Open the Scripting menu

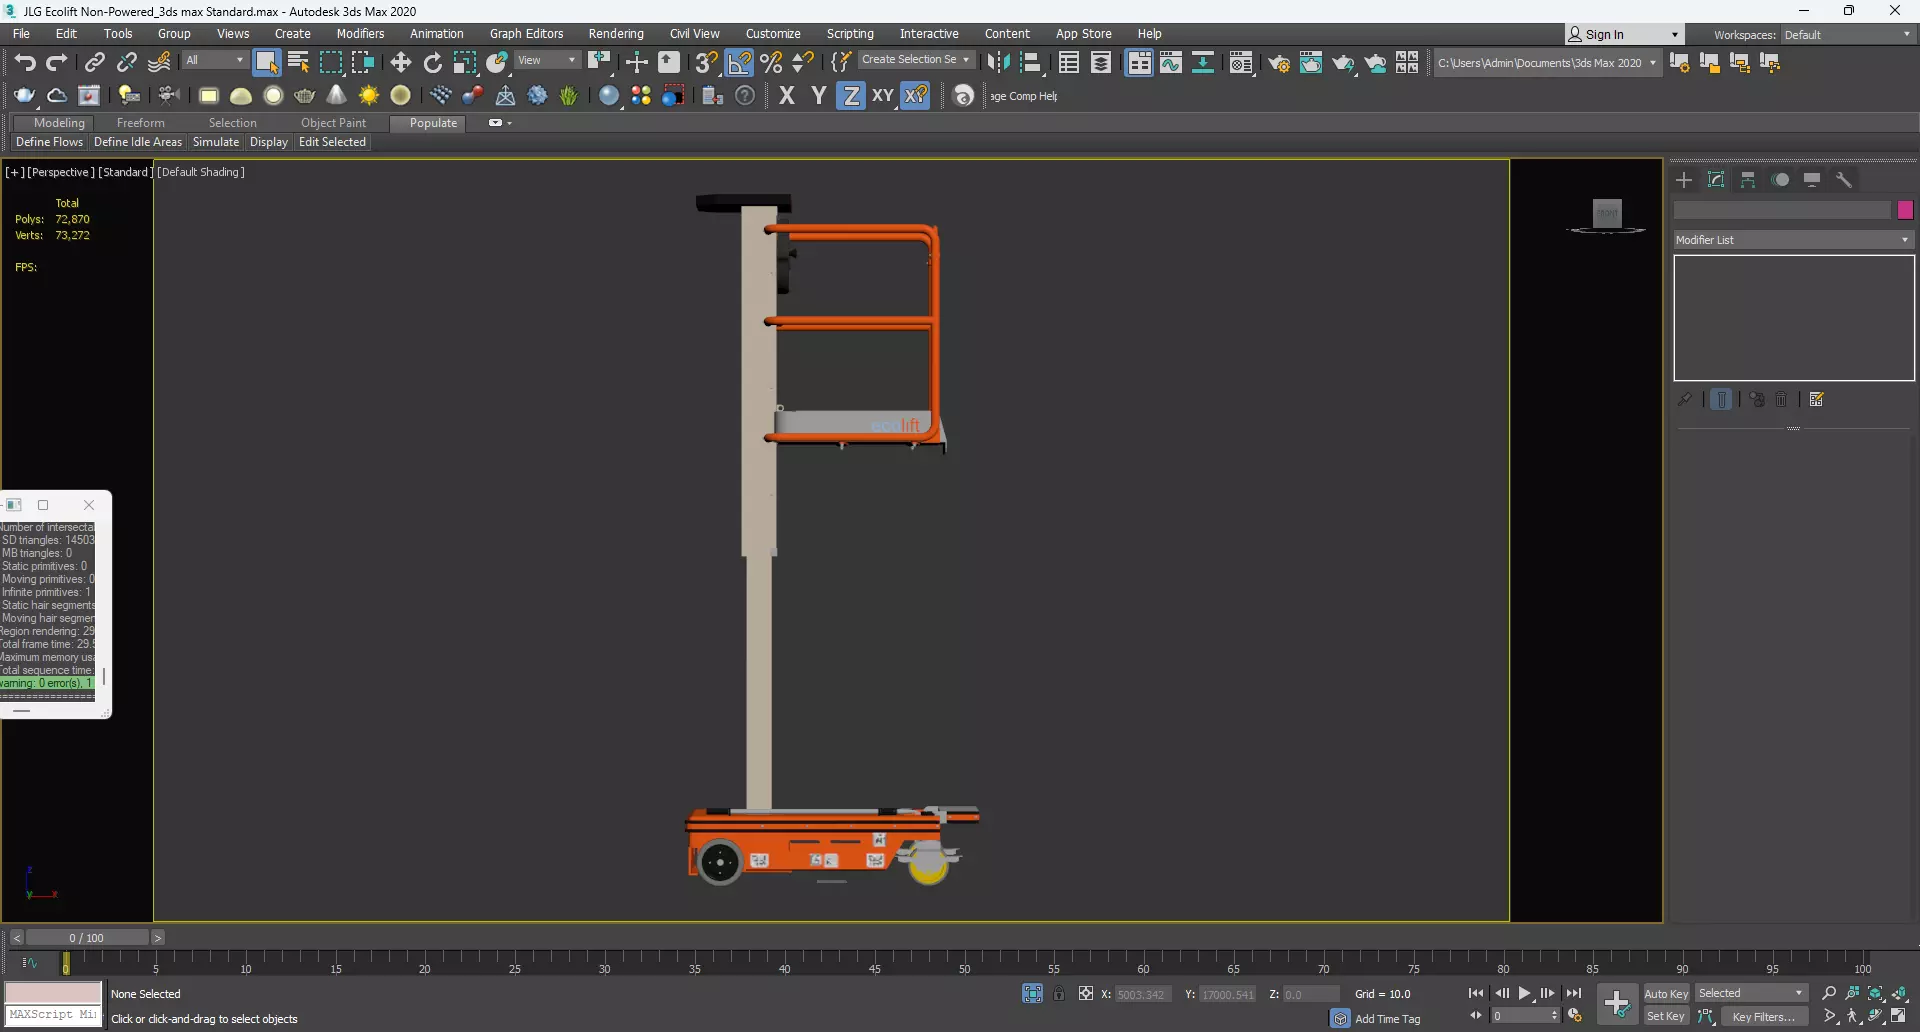pos(850,34)
